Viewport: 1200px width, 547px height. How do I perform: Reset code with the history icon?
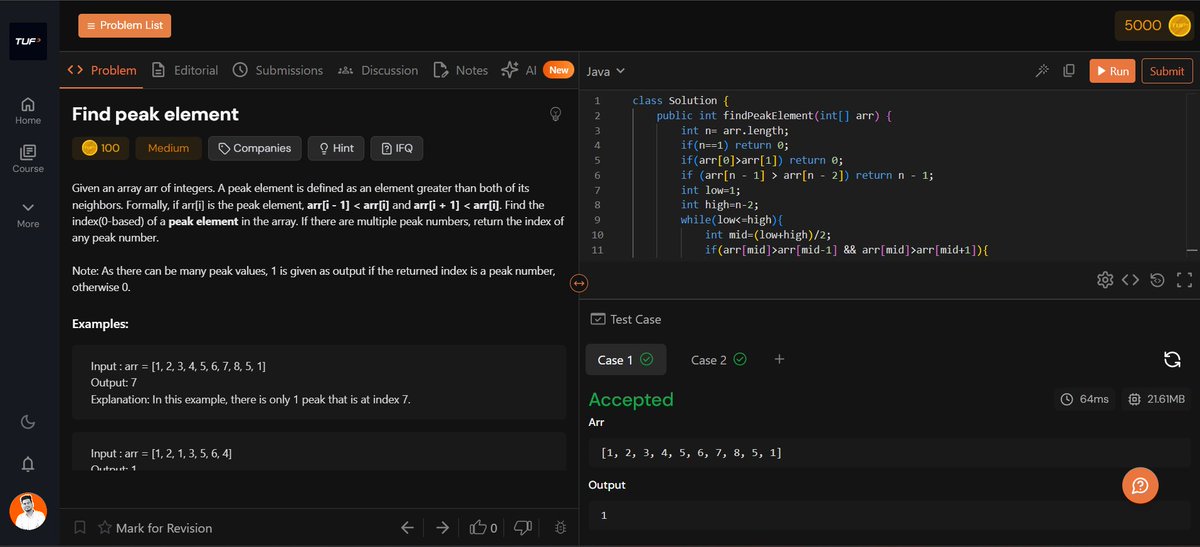1158,280
